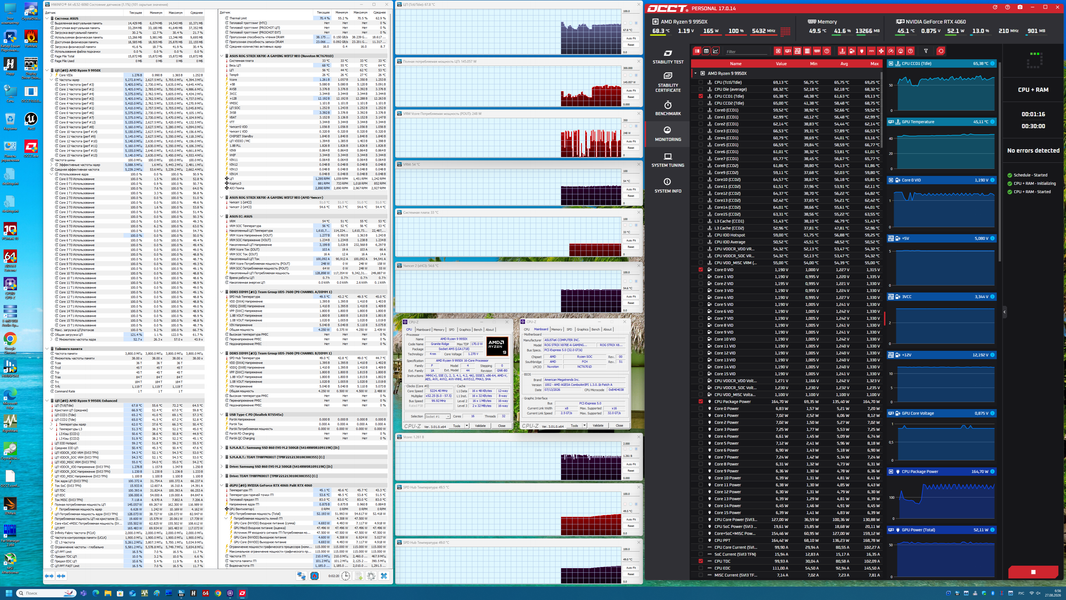Screen dimensions: 1066x600
Task: Expand the Core VIDs node in HWiNFO
Action: click(52, 75)
